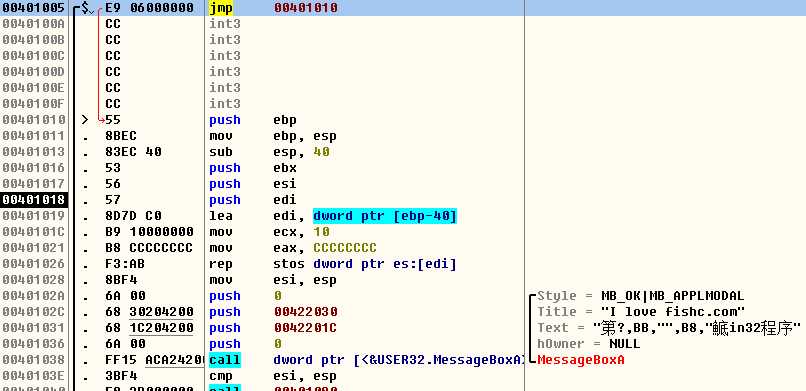The width and height of the screenshot is (806, 391).
Task: Click hex bytes B8 CCCCCCCC
Action: 149,248
